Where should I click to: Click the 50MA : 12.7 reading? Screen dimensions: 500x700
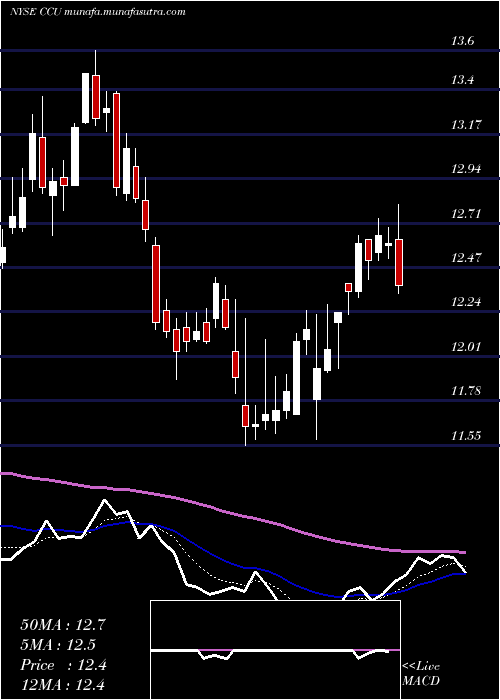point(62,625)
